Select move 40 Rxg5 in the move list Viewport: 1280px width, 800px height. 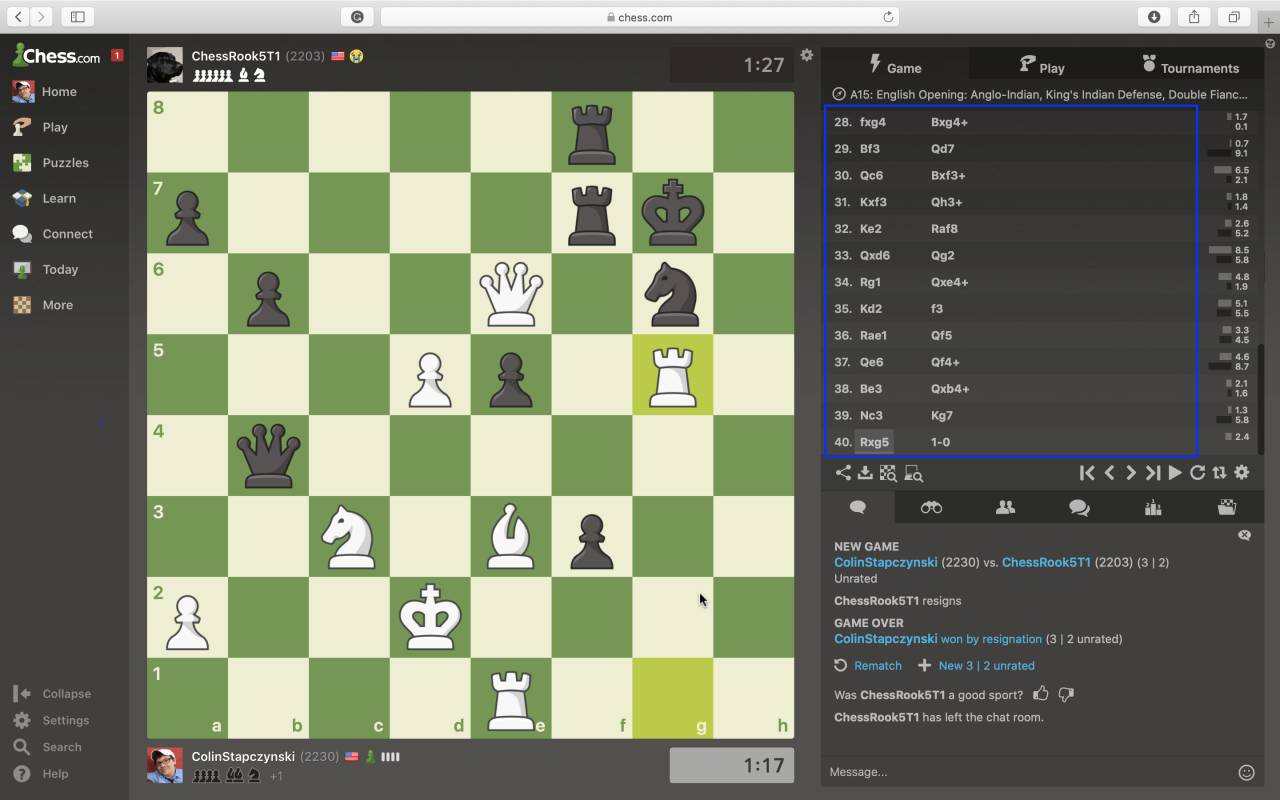point(874,441)
